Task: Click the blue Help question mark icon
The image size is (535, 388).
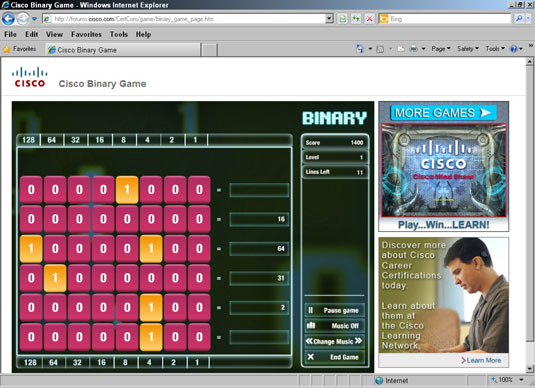Action: point(514,49)
